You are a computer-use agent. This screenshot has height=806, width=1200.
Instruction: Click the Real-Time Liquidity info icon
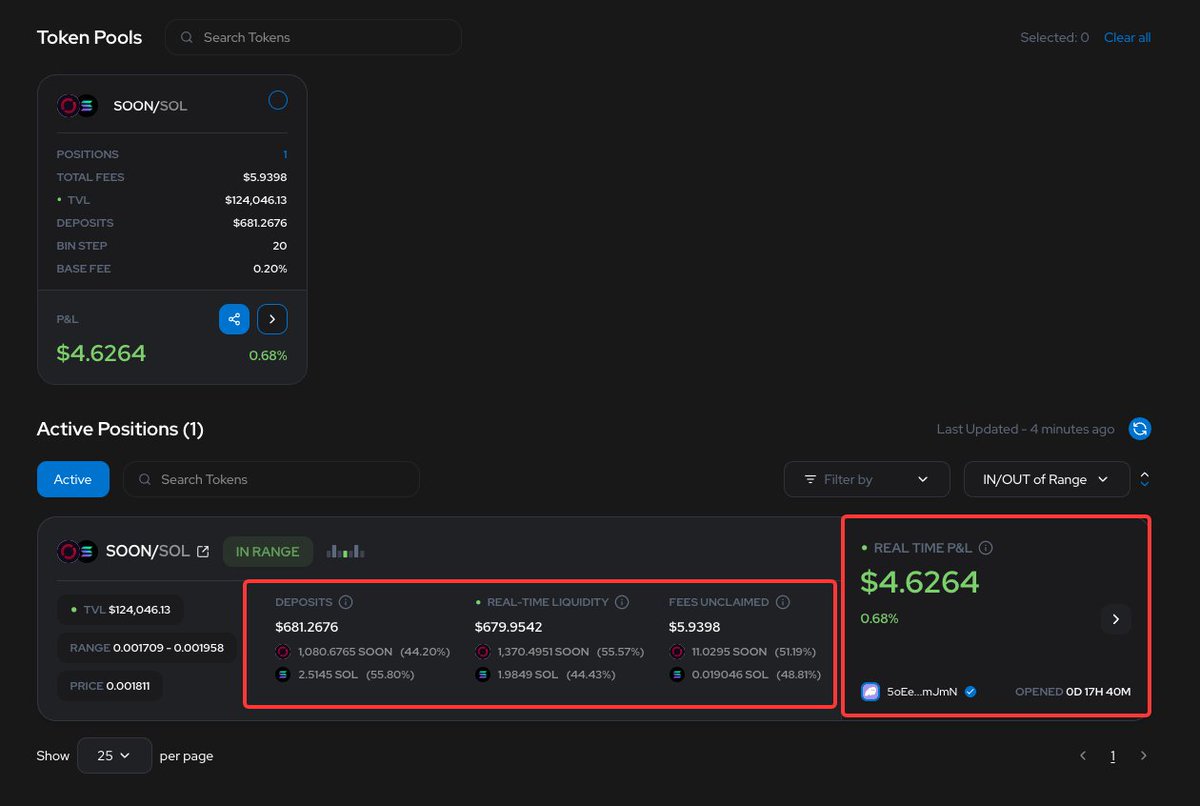622,602
